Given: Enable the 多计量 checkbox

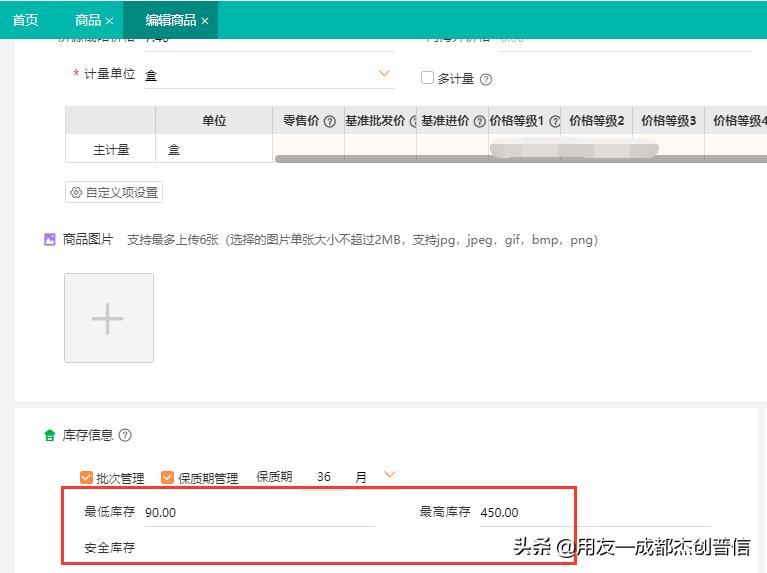Looking at the screenshot, I should (x=427, y=77).
